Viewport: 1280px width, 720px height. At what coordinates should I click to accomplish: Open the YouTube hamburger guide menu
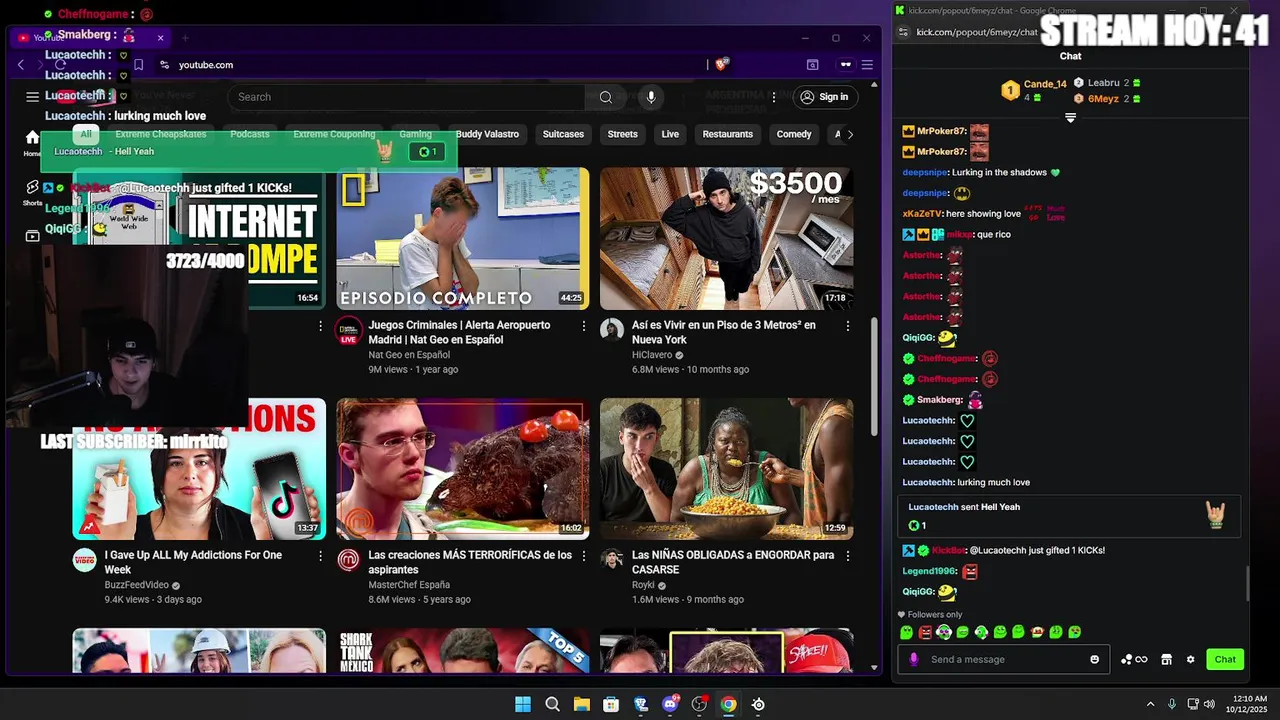pos(33,97)
